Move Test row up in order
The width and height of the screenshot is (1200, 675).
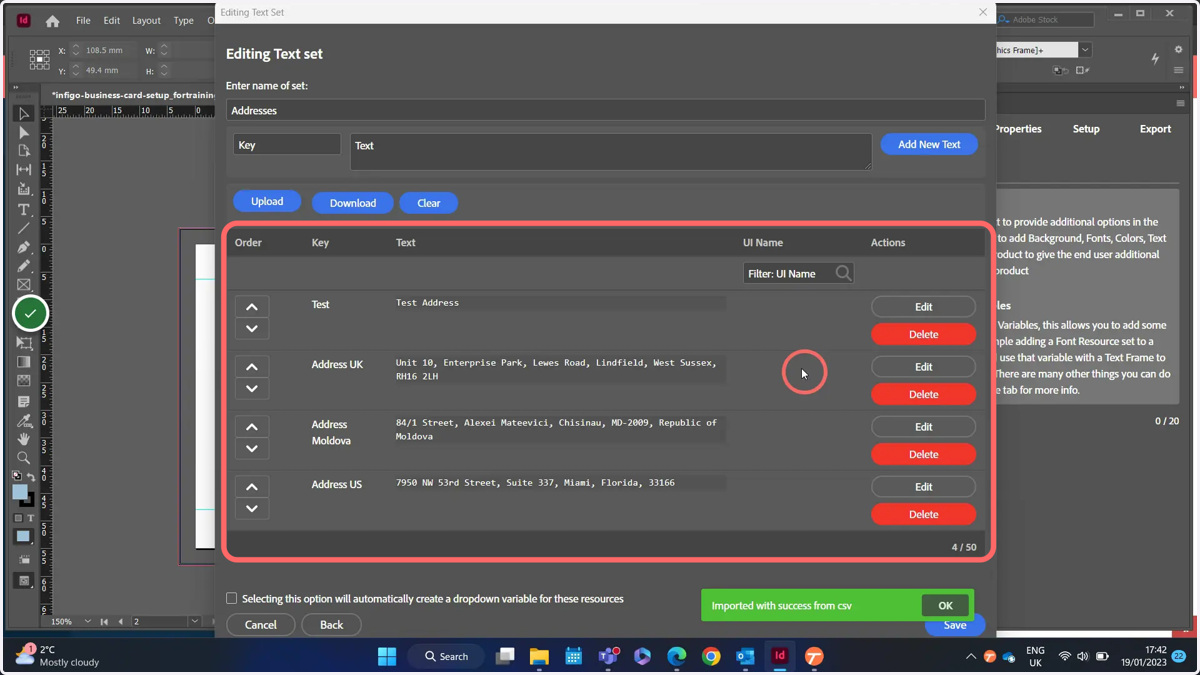(252, 307)
